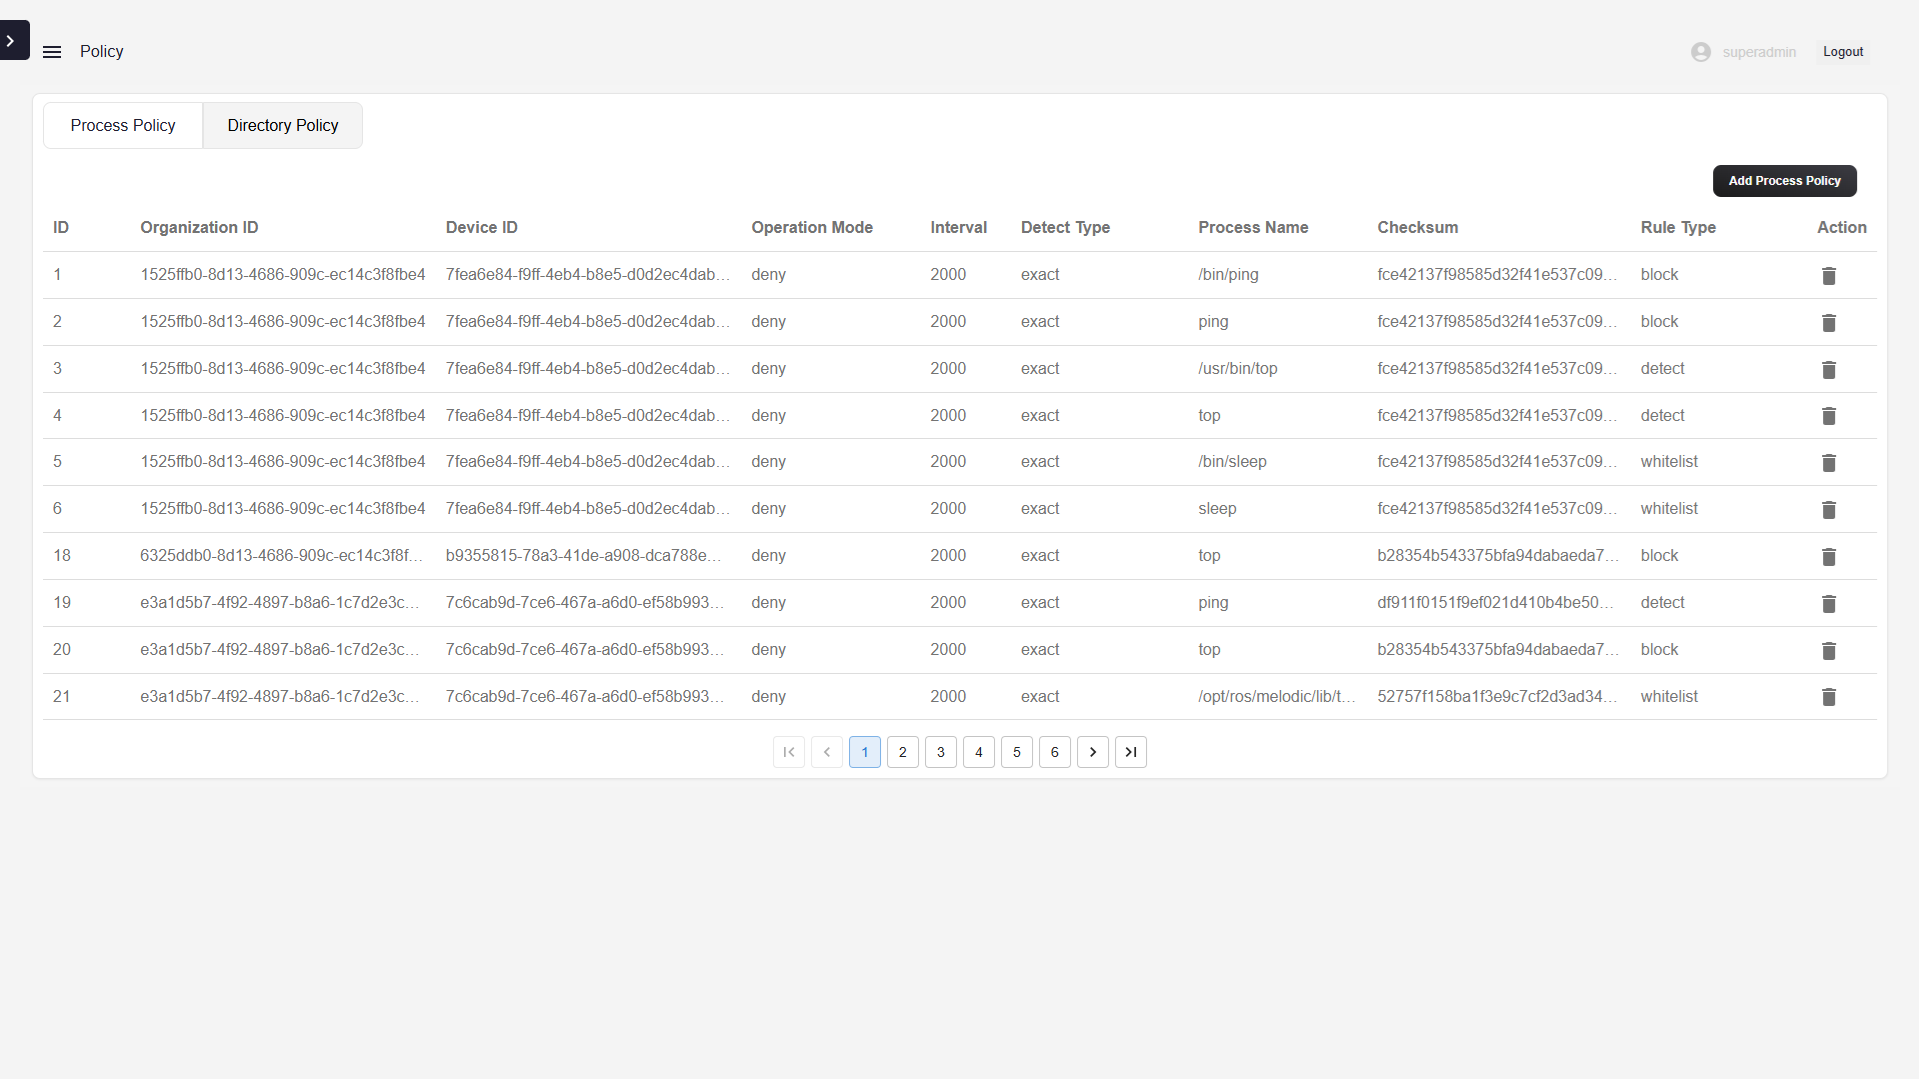The width and height of the screenshot is (1919, 1079).
Task: Select page 2 in pagination
Action: (x=902, y=752)
